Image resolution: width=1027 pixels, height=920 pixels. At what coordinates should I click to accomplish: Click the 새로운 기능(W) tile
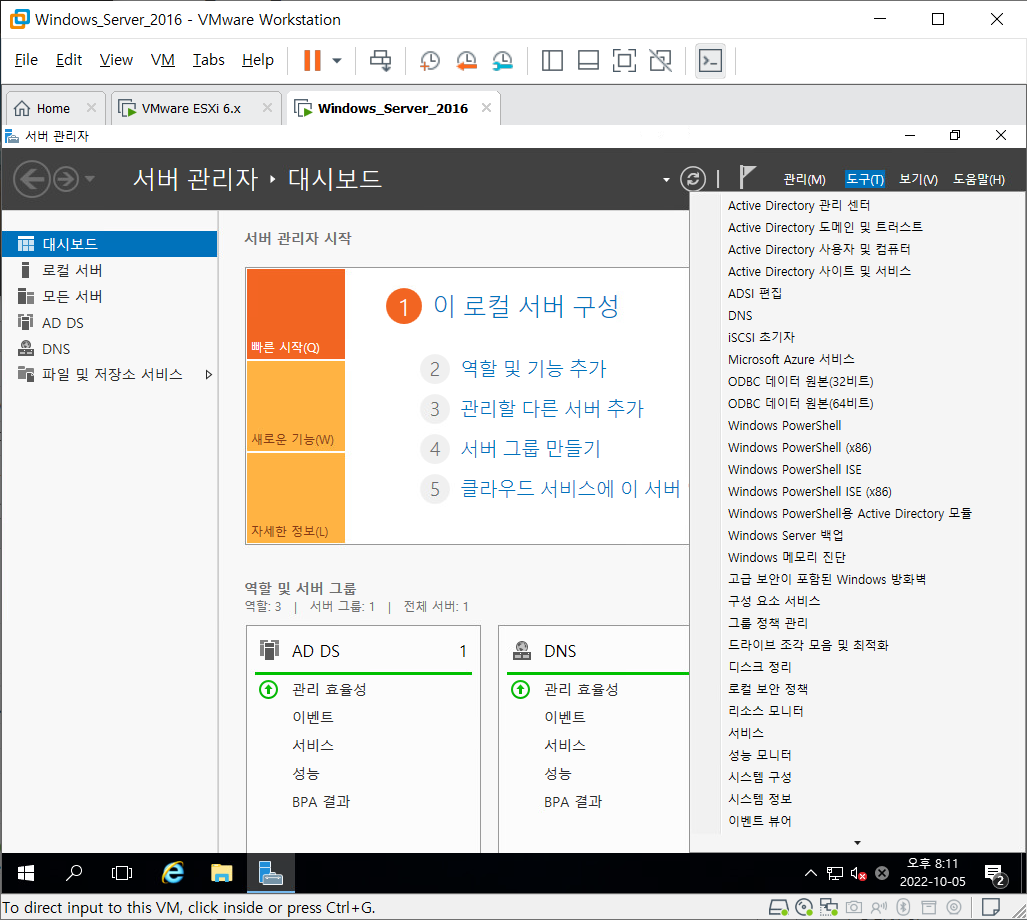[x=296, y=406]
